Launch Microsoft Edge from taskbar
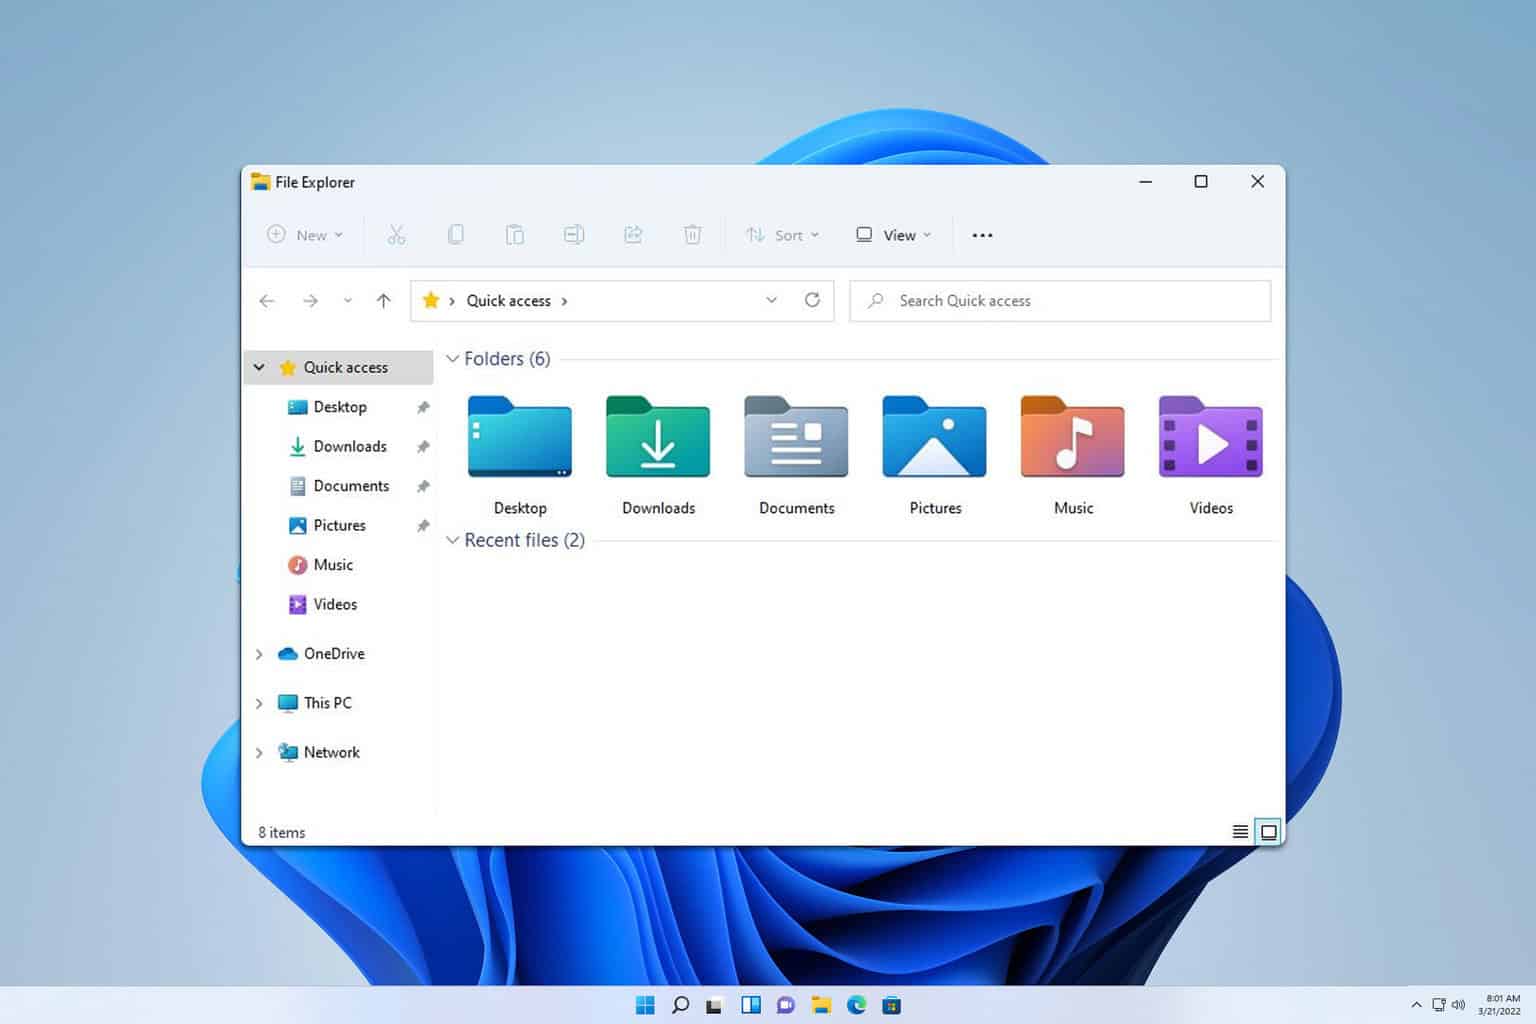 click(x=857, y=1005)
